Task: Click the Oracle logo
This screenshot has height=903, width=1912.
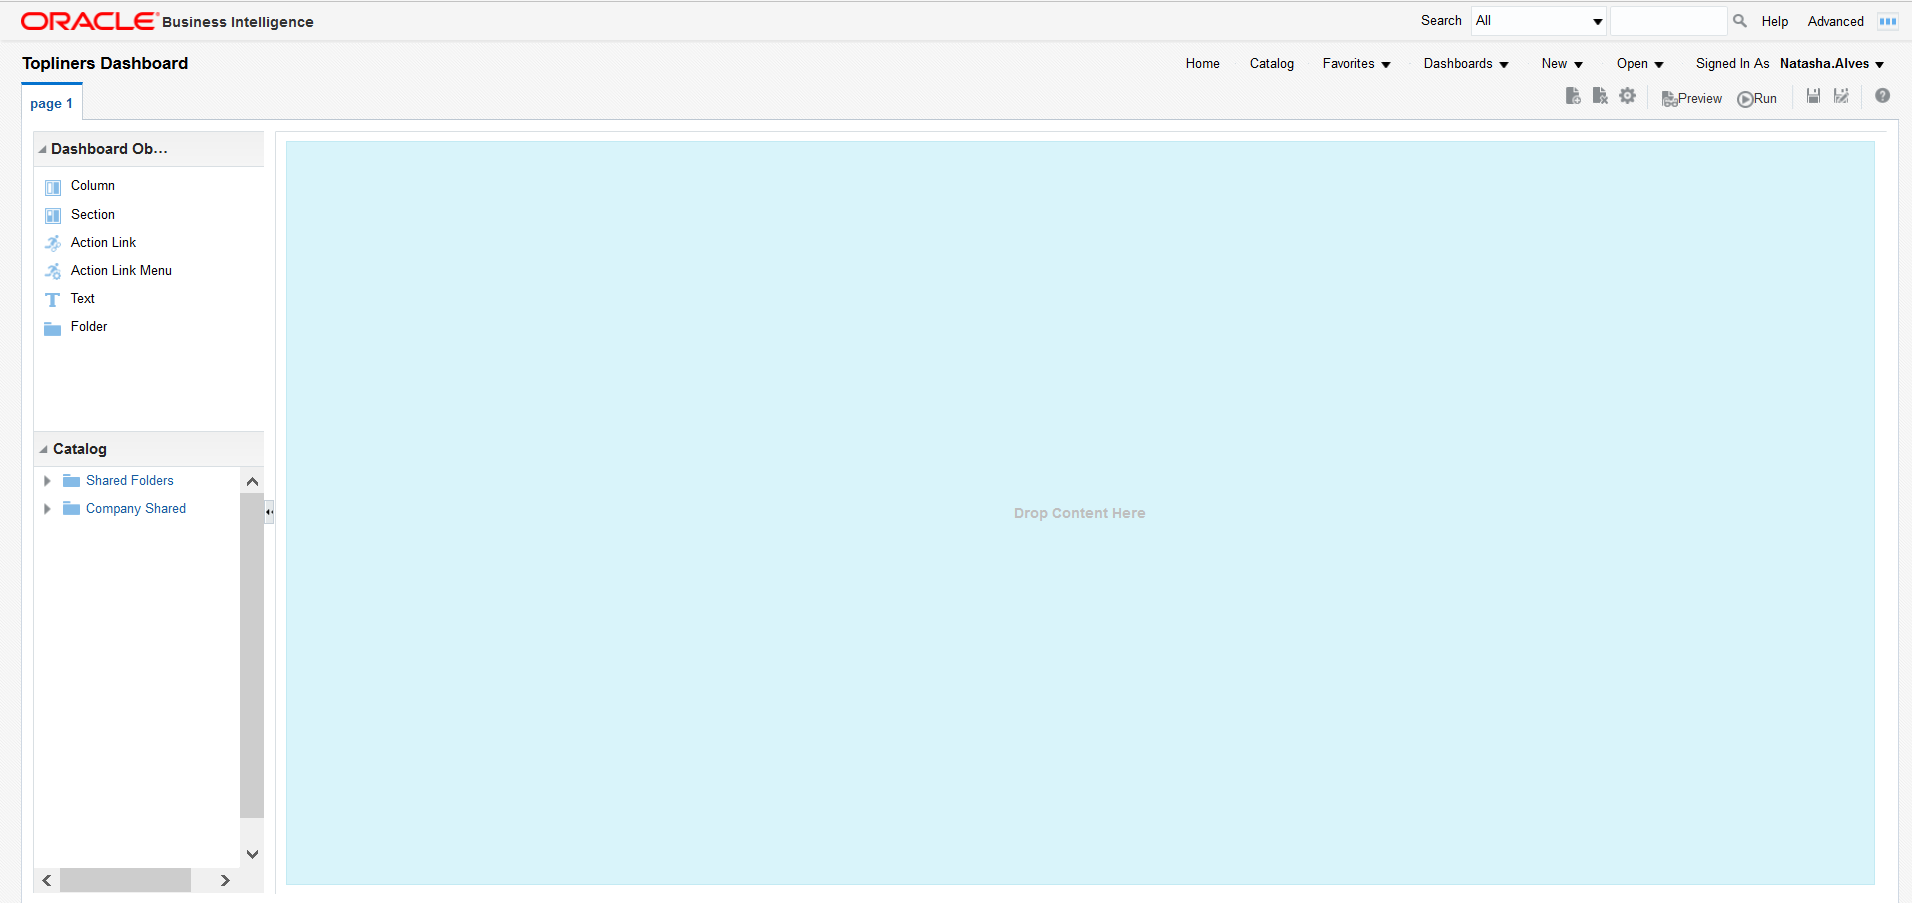Action: [x=89, y=21]
